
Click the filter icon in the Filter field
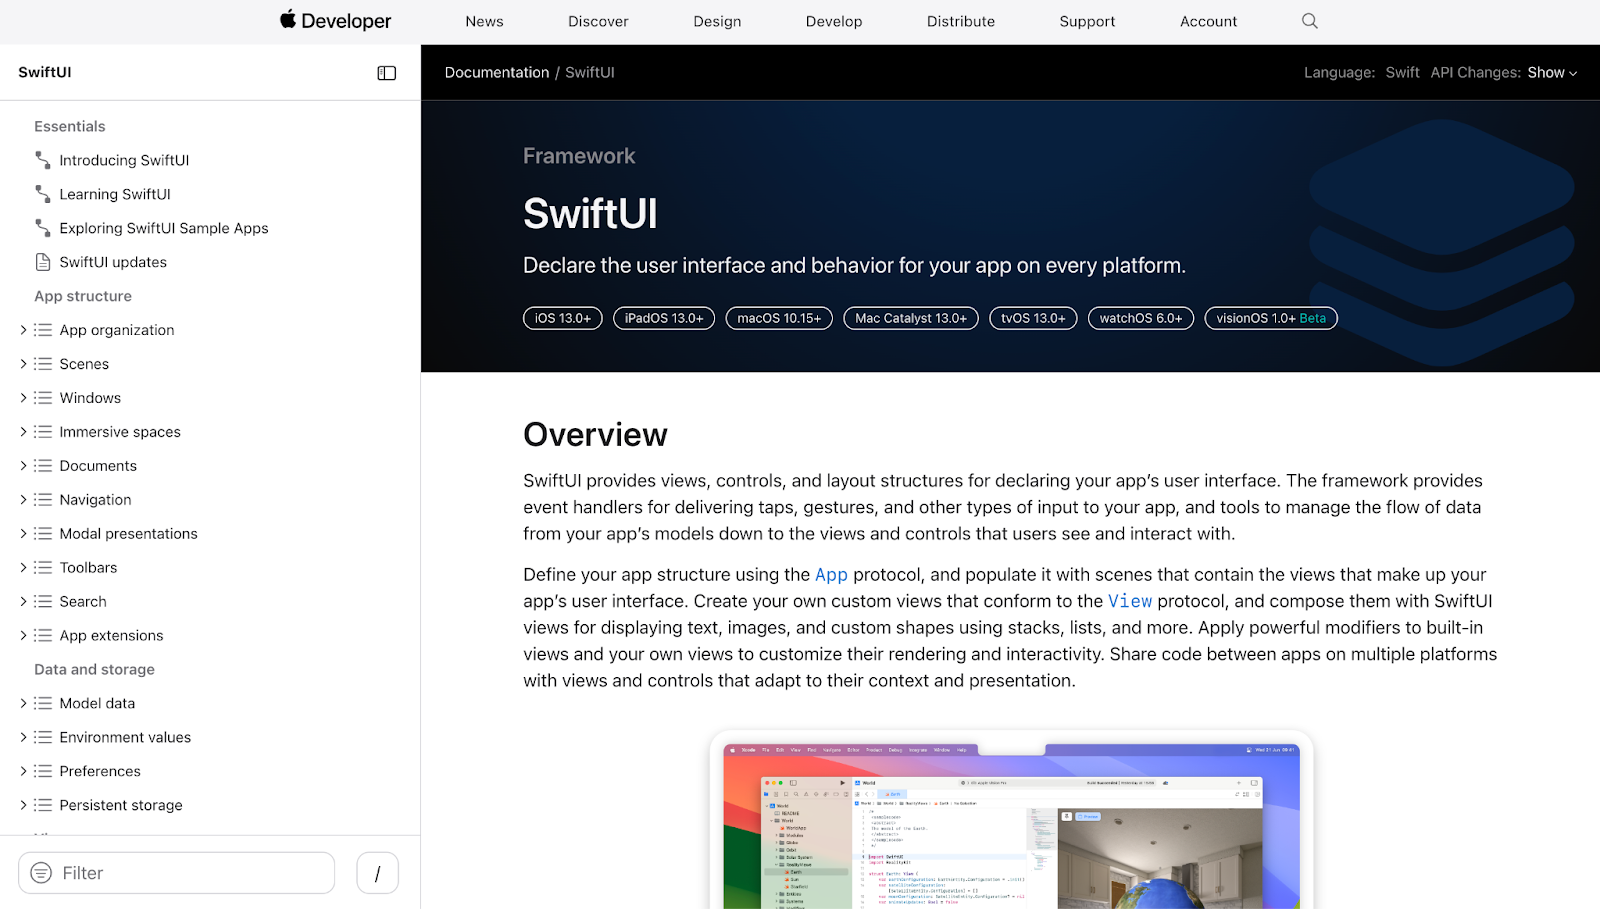pos(41,873)
